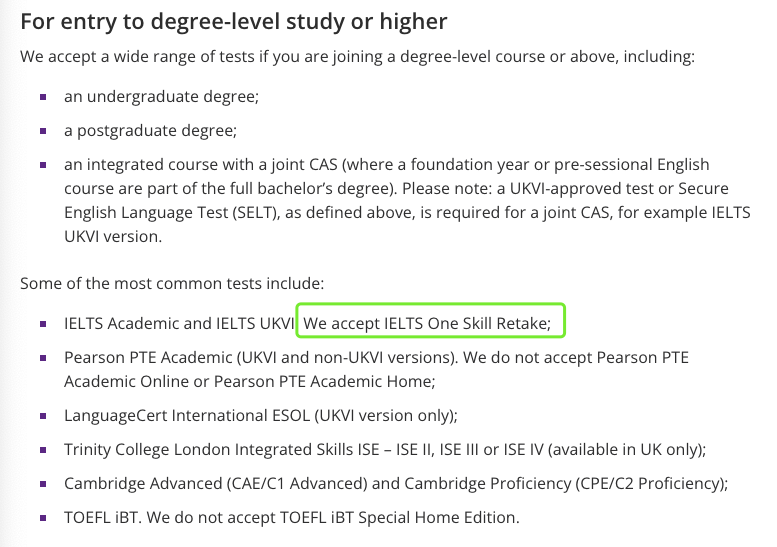
Task: Click the bullet before 'Cambridge Advanced'
Action: 43,484
